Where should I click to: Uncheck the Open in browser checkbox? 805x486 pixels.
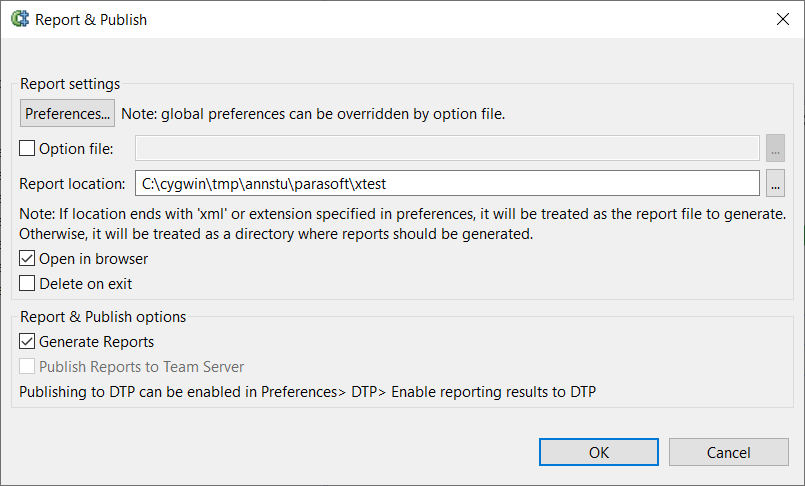click(27, 258)
